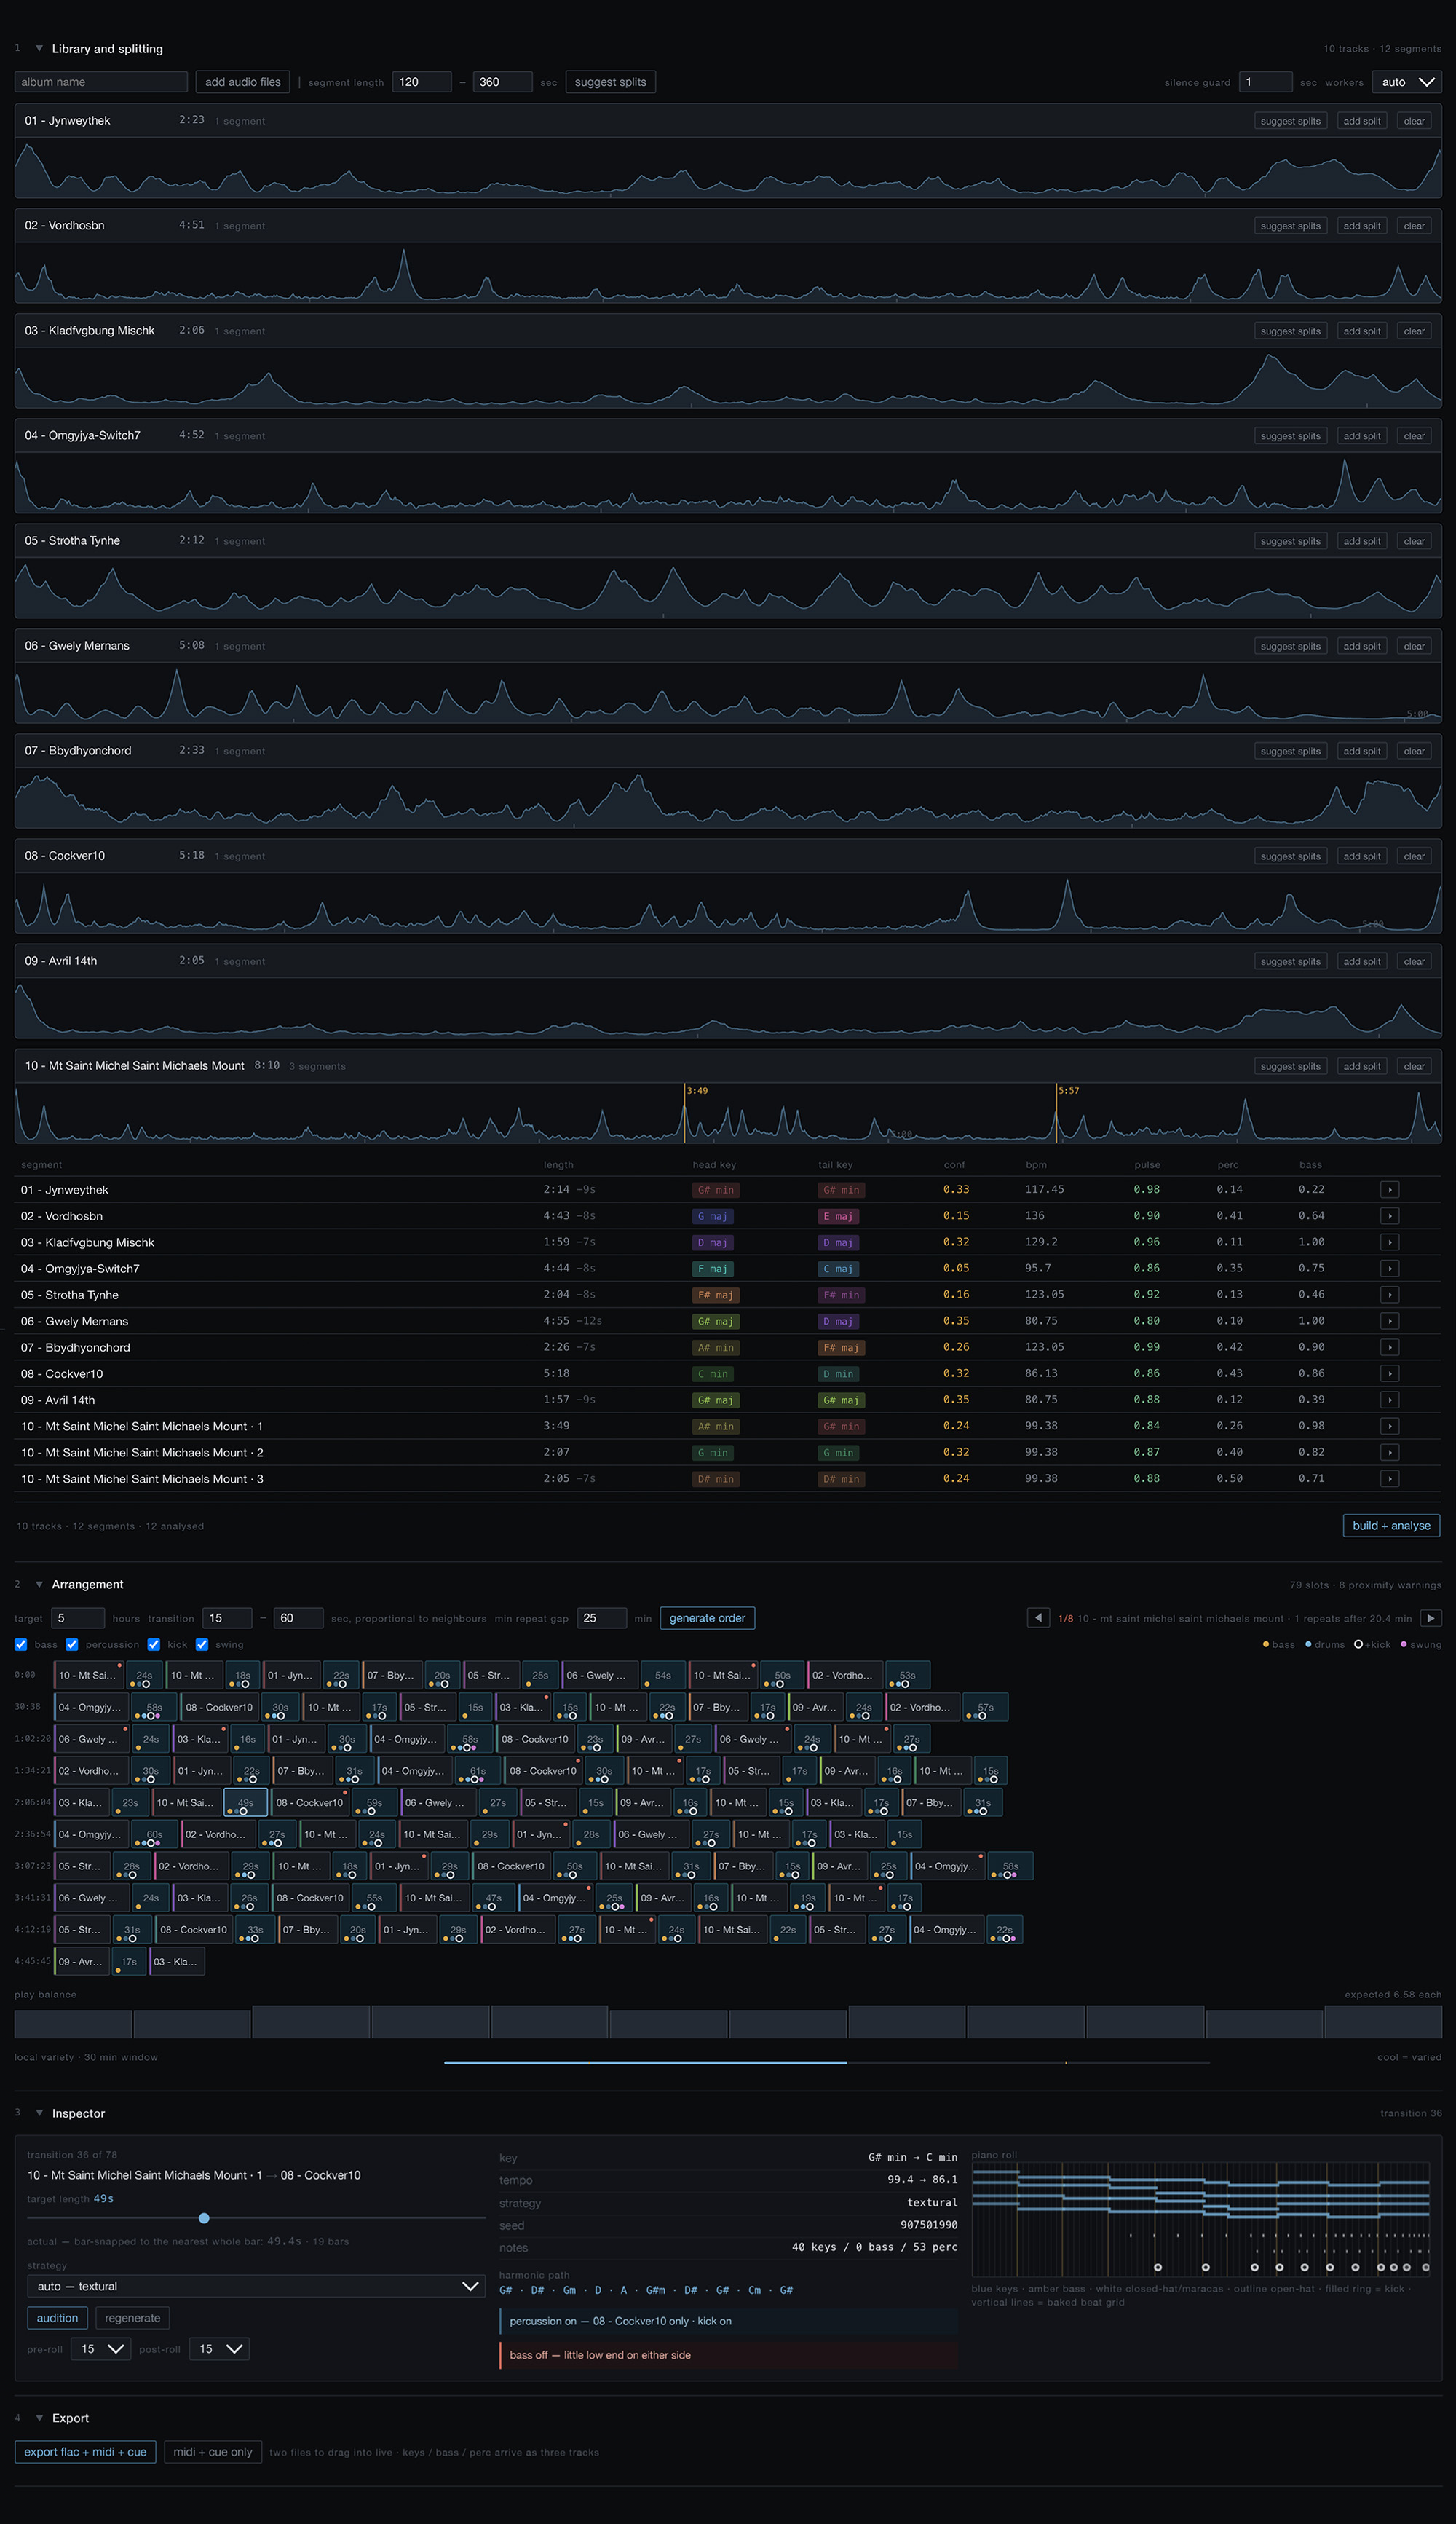Open the pre-roll dropdown

coord(101,2349)
